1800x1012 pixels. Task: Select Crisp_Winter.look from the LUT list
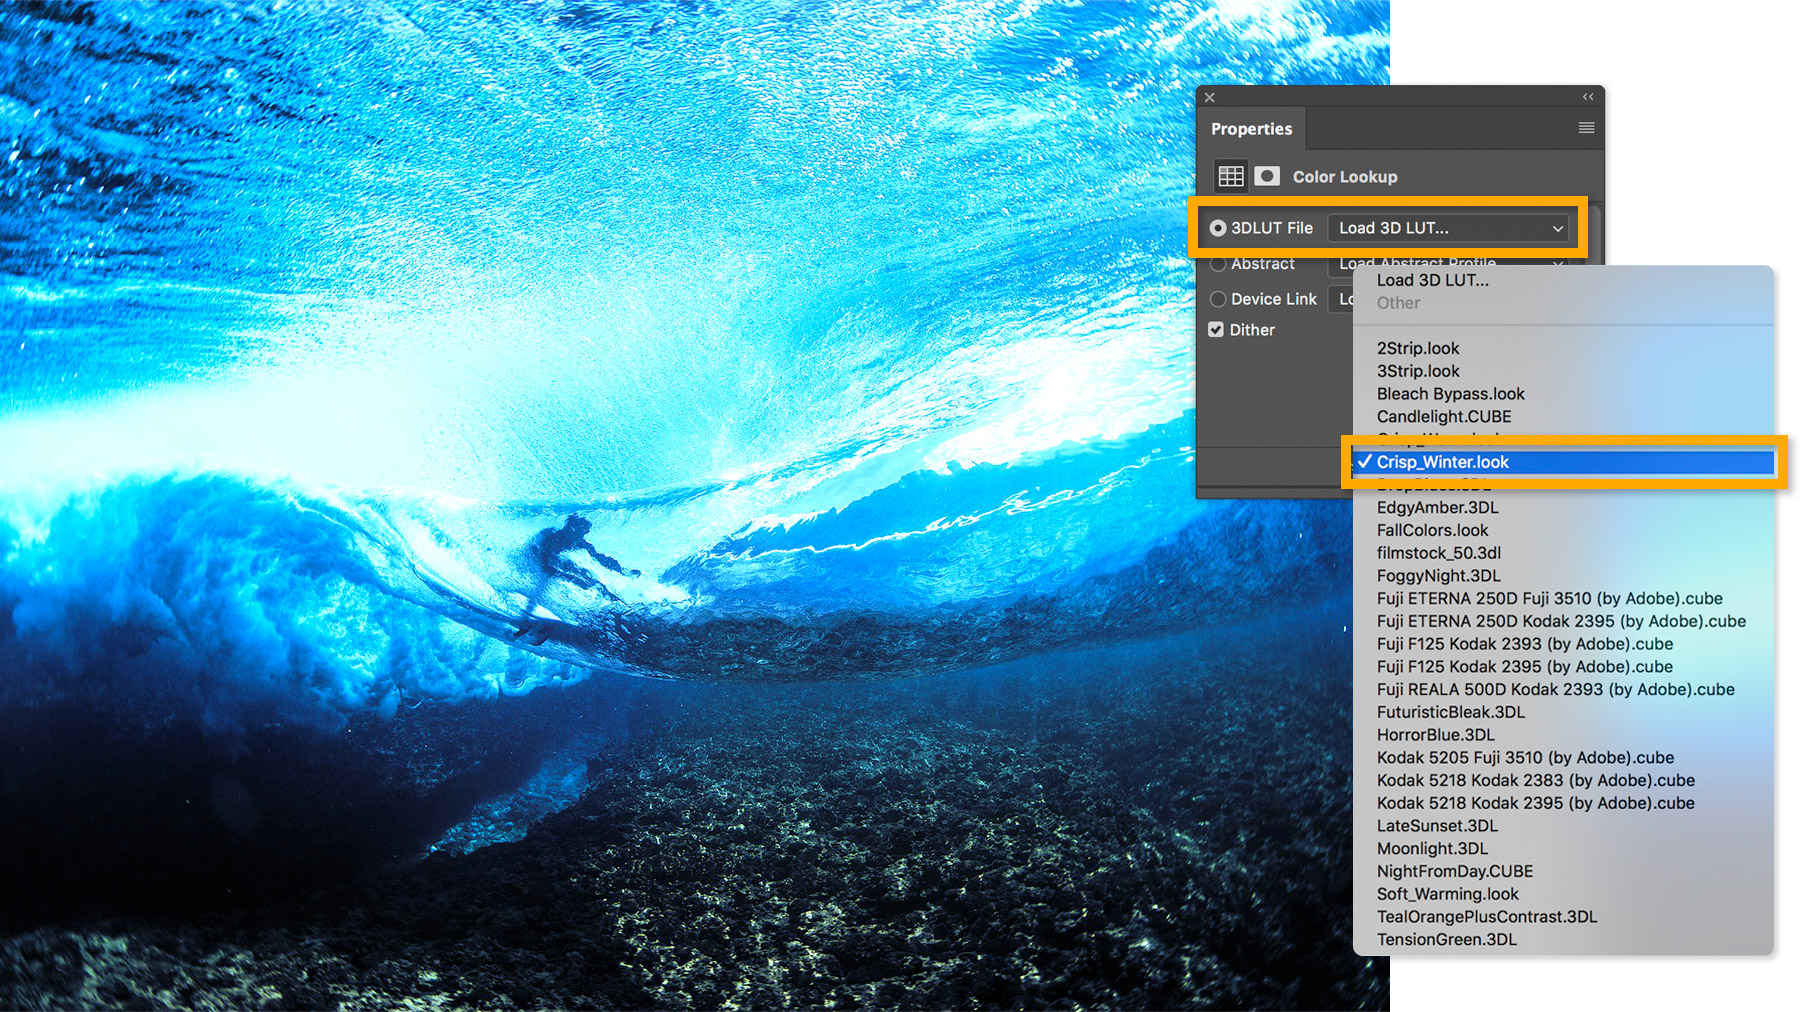[1443, 462]
